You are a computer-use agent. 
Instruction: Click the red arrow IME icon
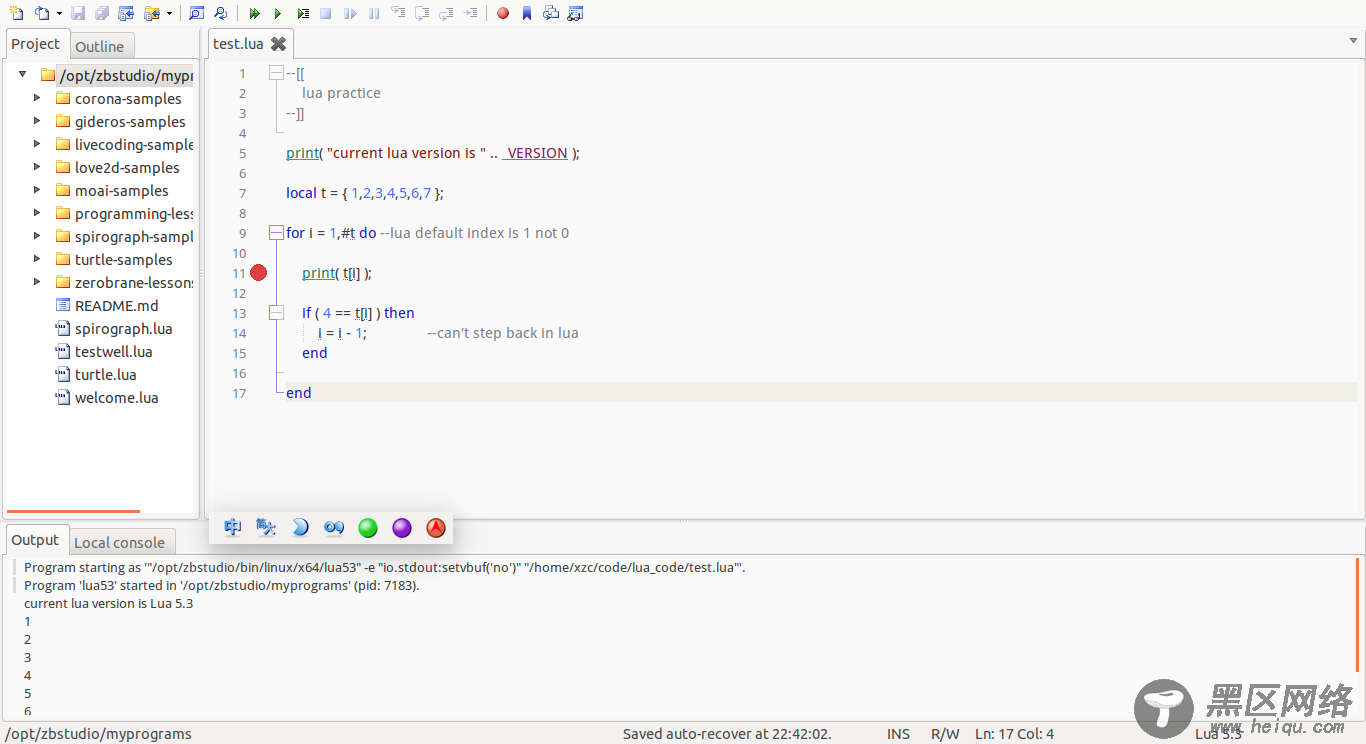(436, 528)
